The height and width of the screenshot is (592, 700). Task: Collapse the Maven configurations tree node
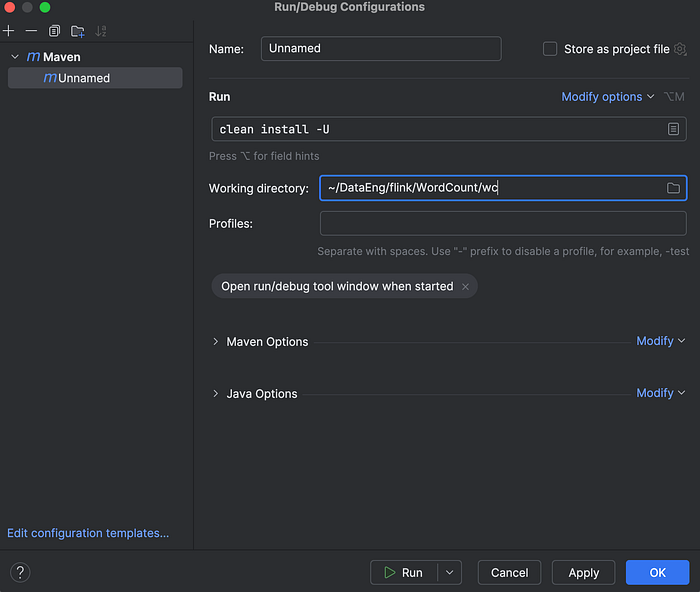point(14,57)
